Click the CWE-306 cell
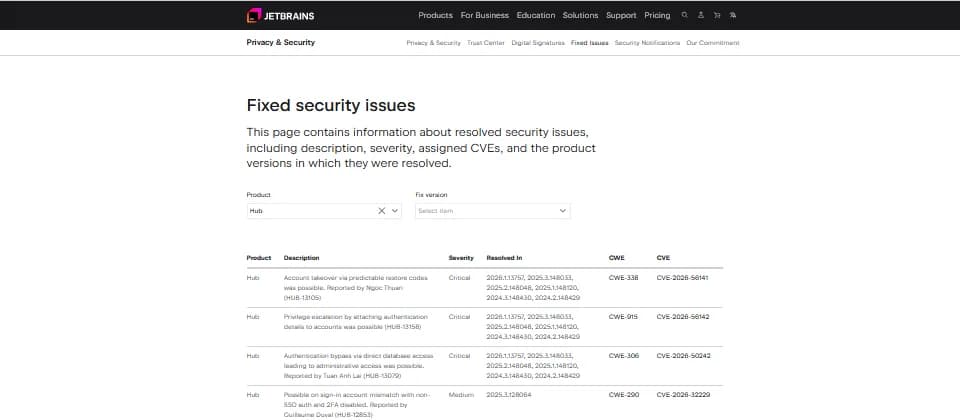The width and height of the screenshot is (960, 420). point(623,356)
